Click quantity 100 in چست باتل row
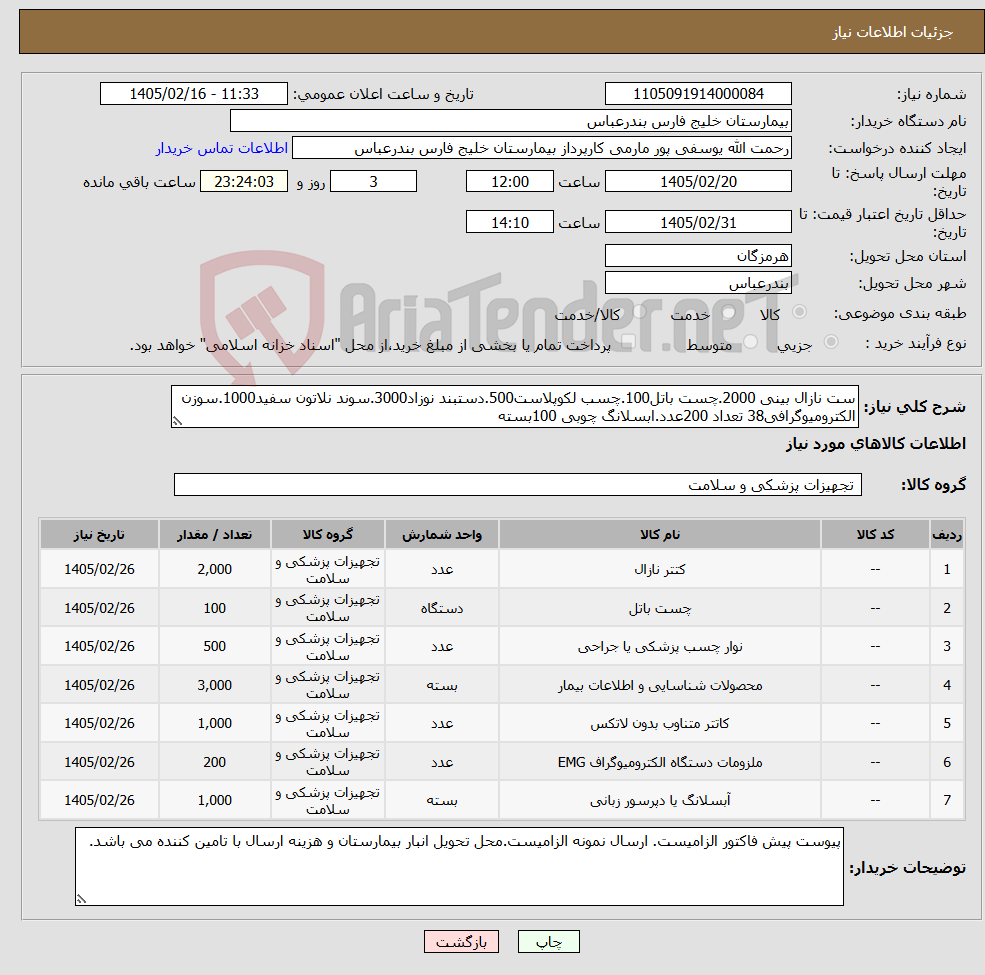The height and width of the screenshot is (975, 985). [214, 608]
